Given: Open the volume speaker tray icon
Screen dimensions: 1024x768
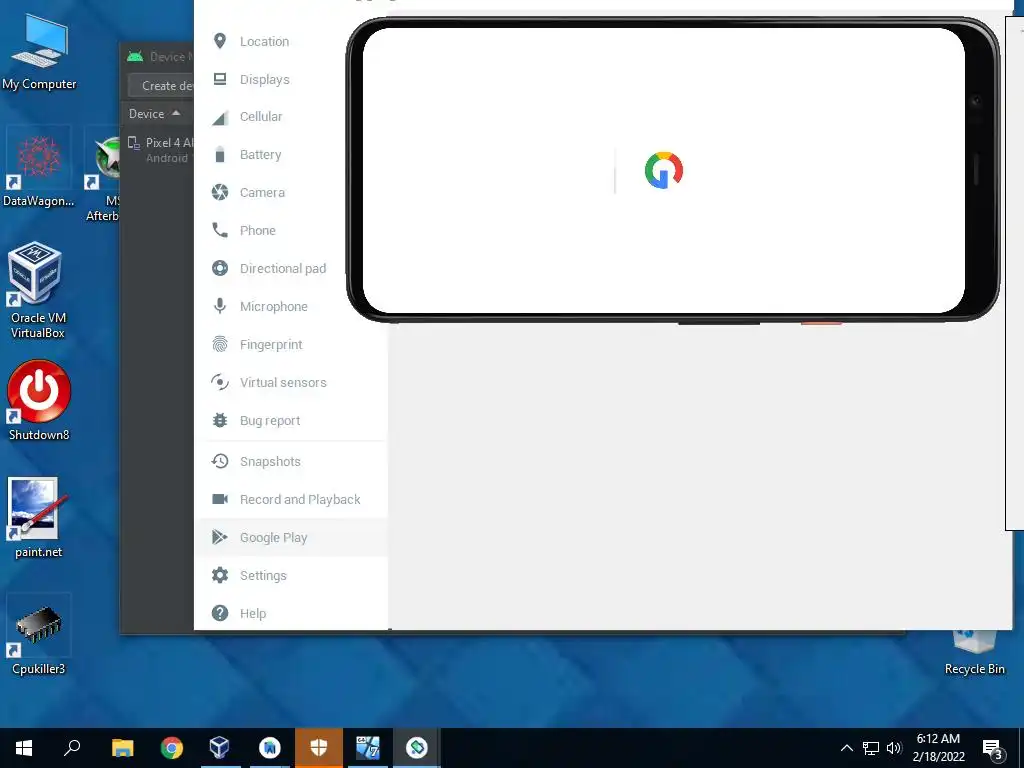Looking at the screenshot, I should click(894, 748).
